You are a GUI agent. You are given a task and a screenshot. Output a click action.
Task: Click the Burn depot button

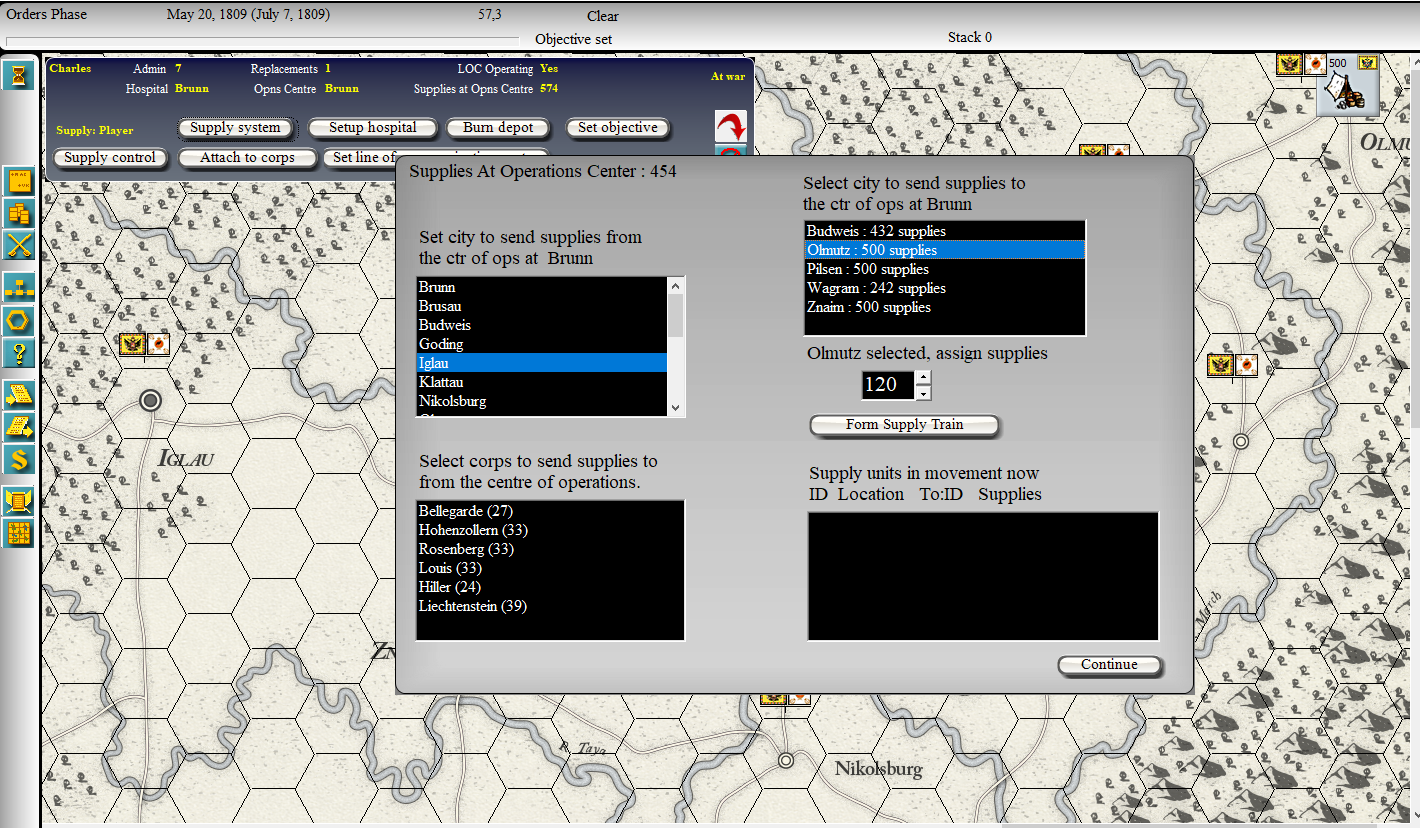pos(499,128)
